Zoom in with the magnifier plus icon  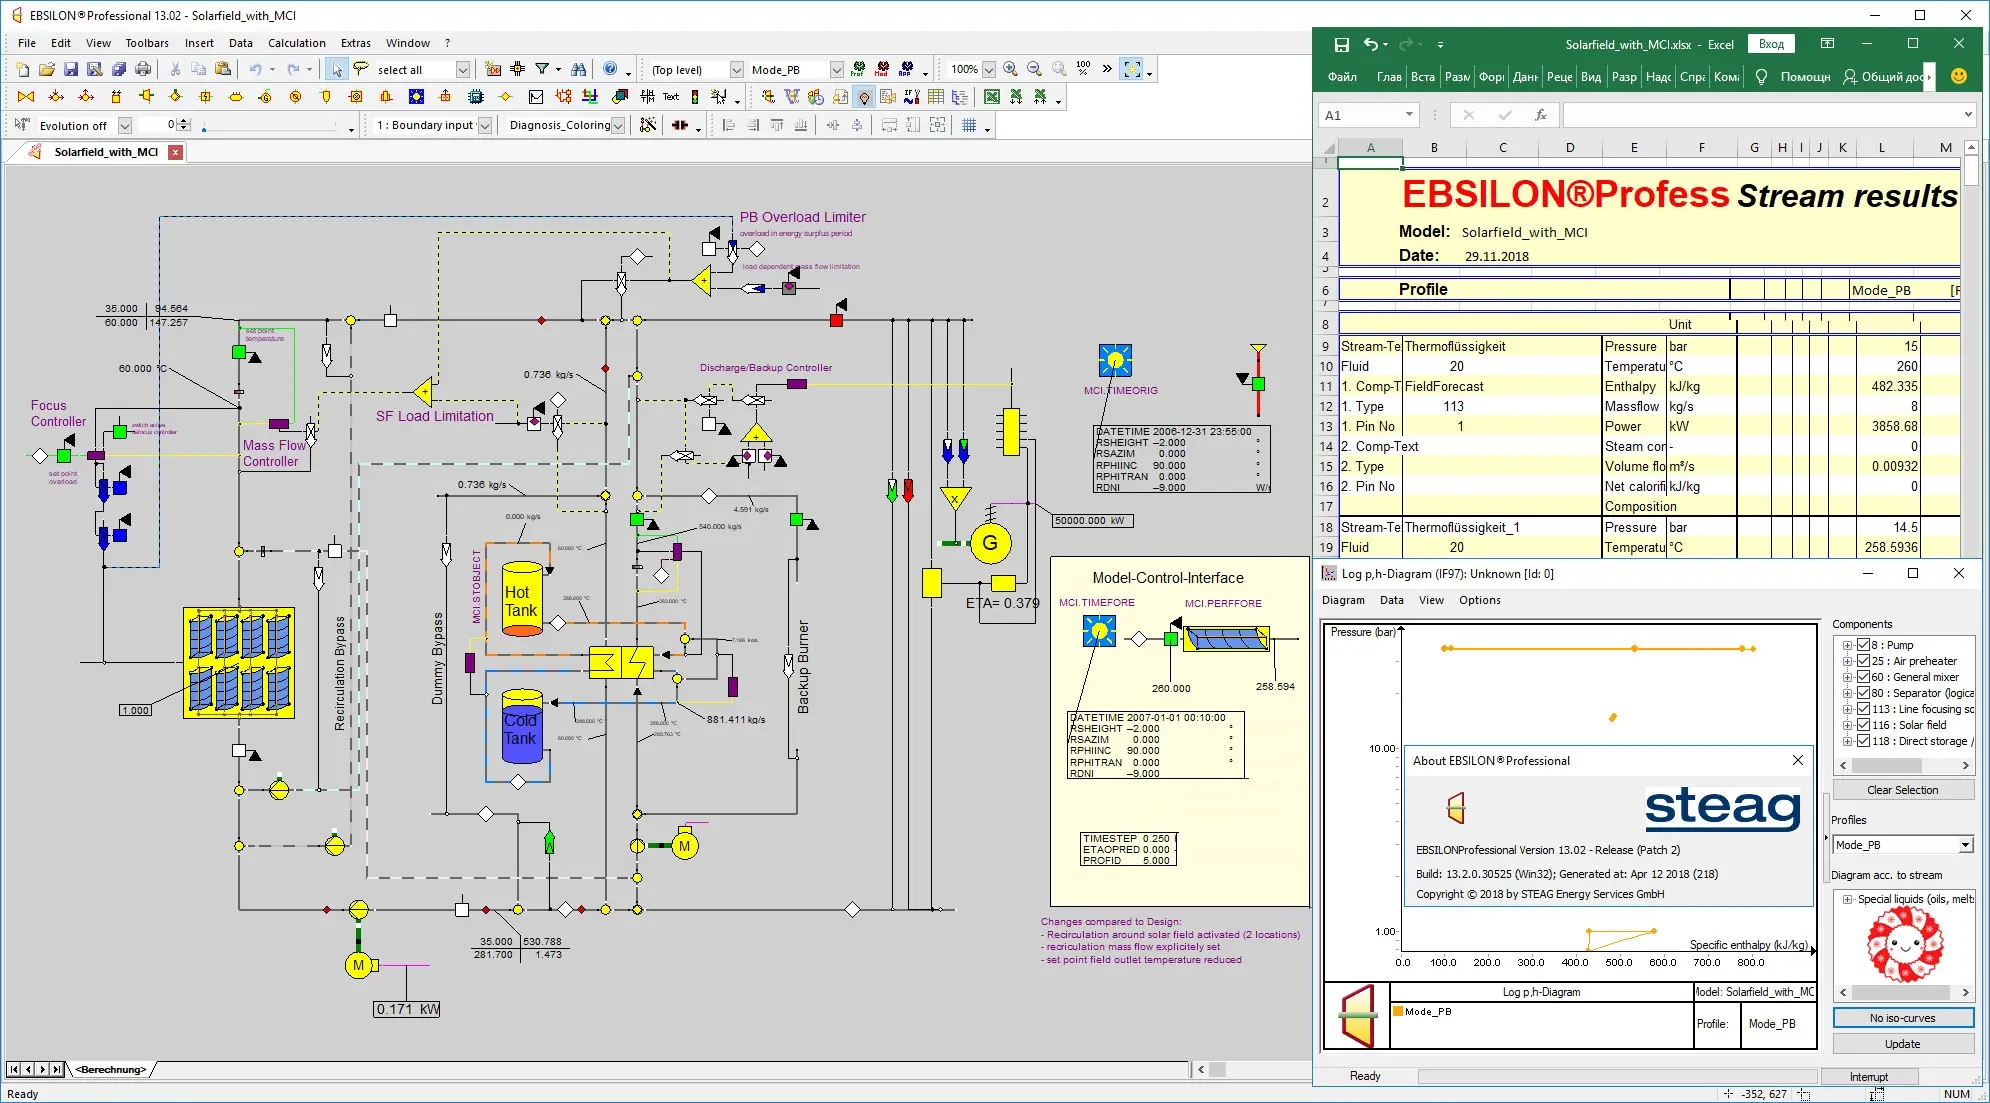pos(1011,69)
